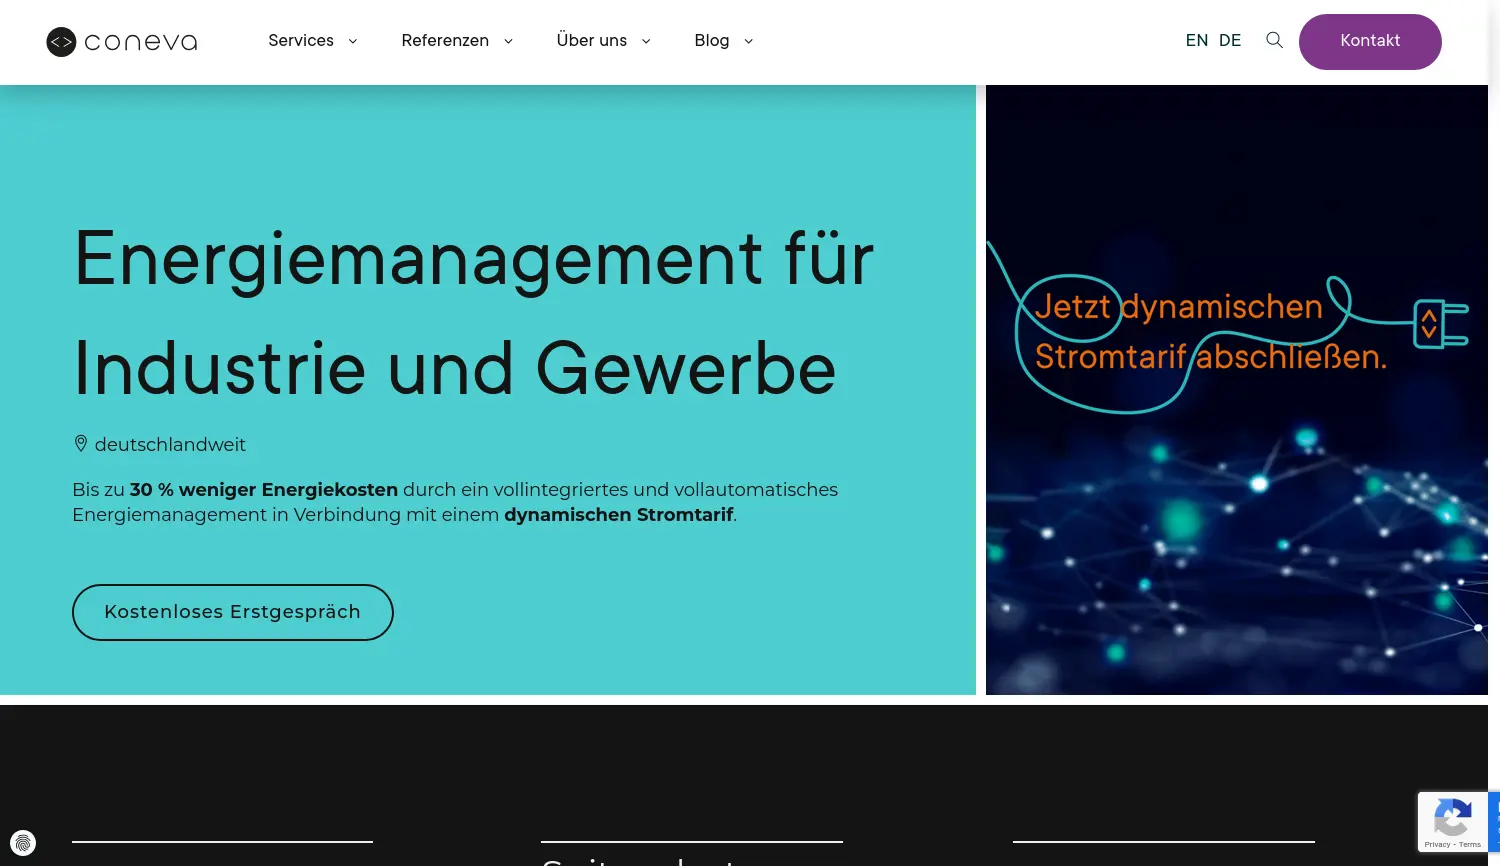This screenshot has width=1500, height=866.
Task: Expand the Referenzen dropdown chevron
Action: pos(508,41)
